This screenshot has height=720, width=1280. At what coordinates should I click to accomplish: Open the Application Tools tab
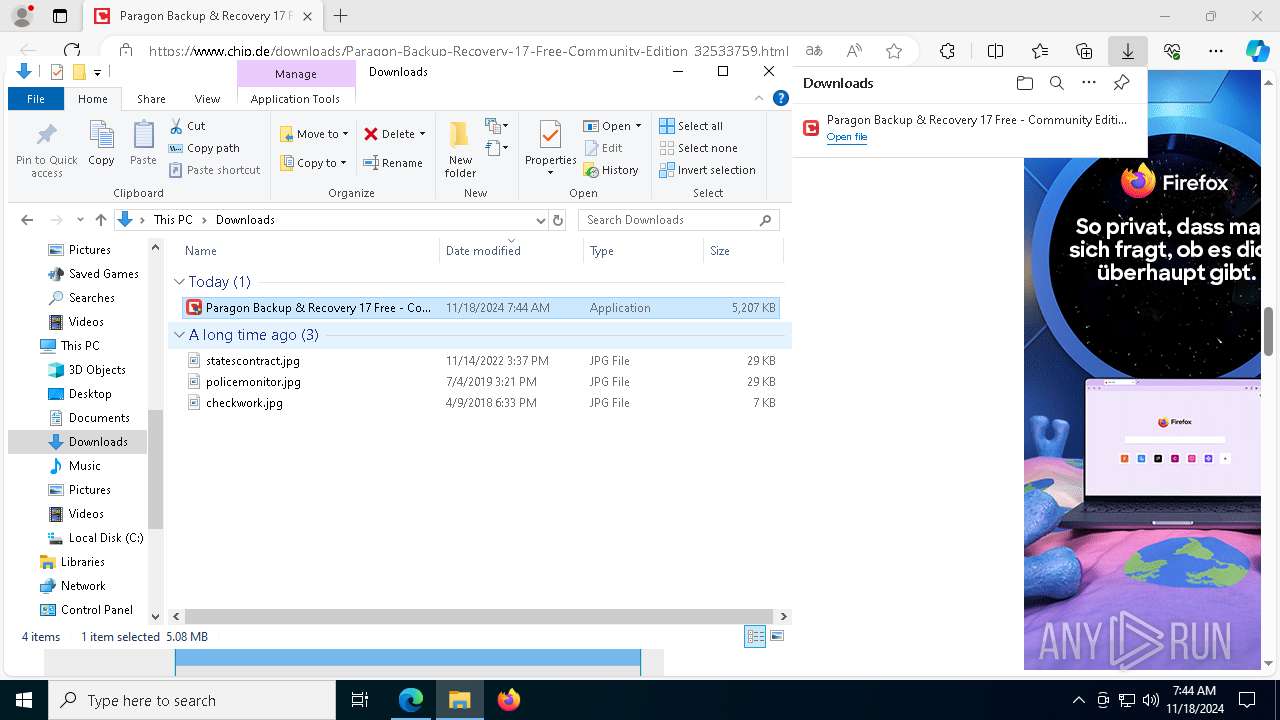click(x=295, y=99)
